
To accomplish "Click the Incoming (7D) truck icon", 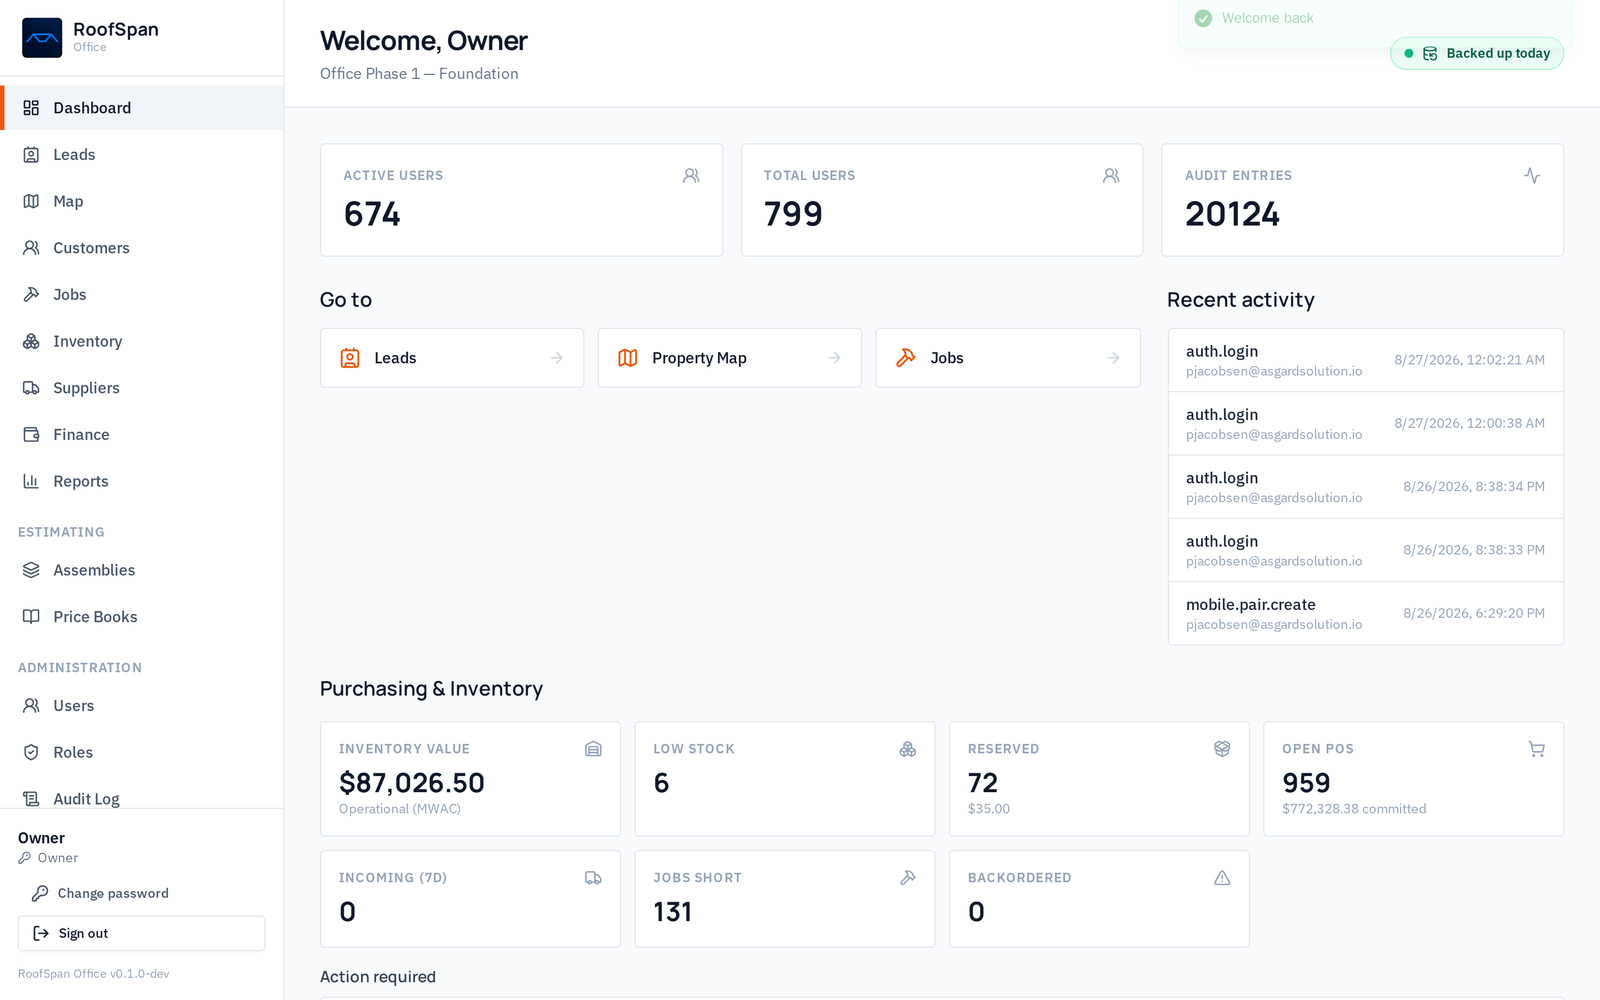I will pyautogui.click(x=593, y=878).
